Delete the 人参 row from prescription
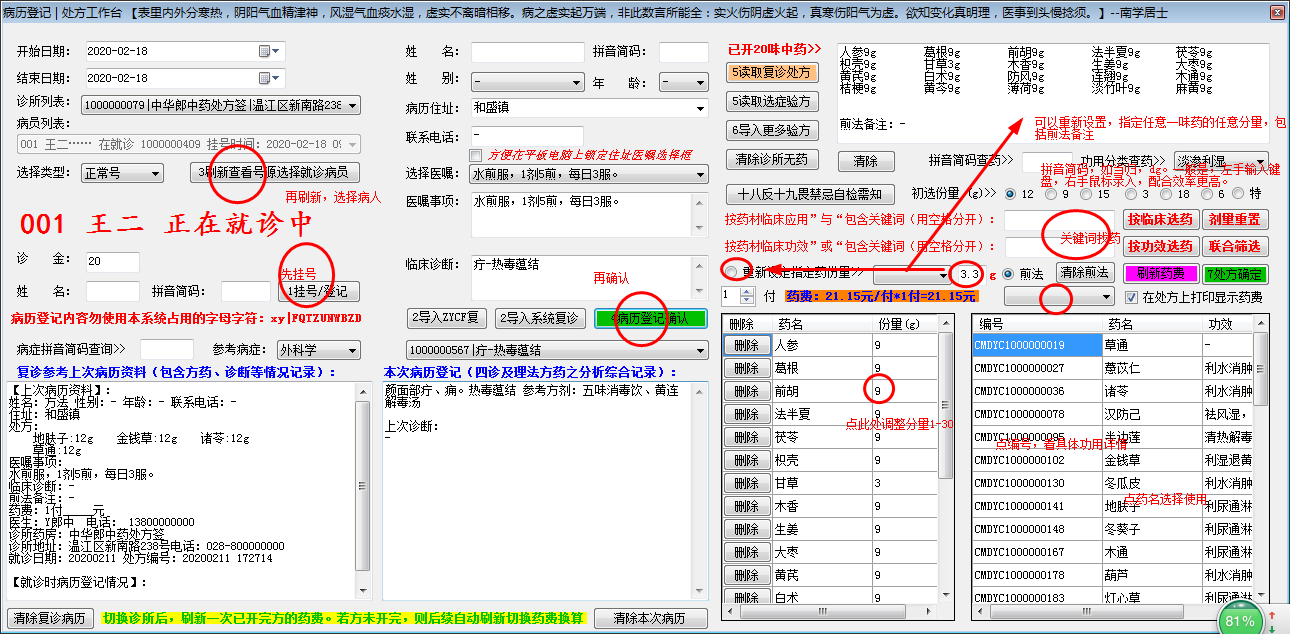This screenshot has height=634, width=1290. click(x=745, y=346)
